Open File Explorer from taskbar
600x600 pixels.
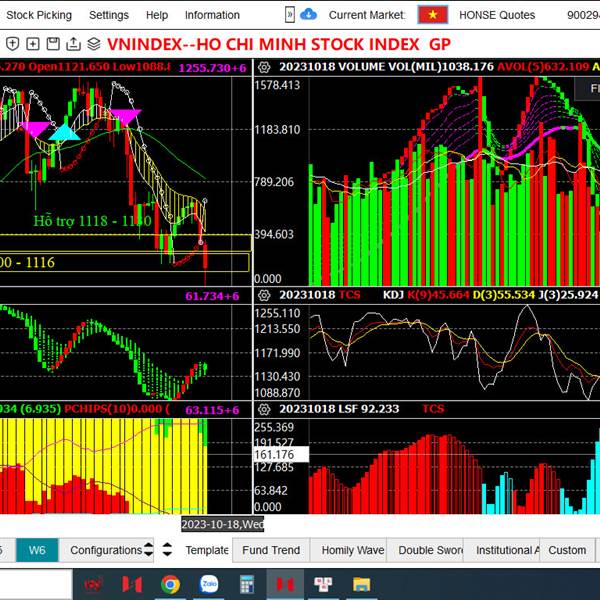click(362, 584)
